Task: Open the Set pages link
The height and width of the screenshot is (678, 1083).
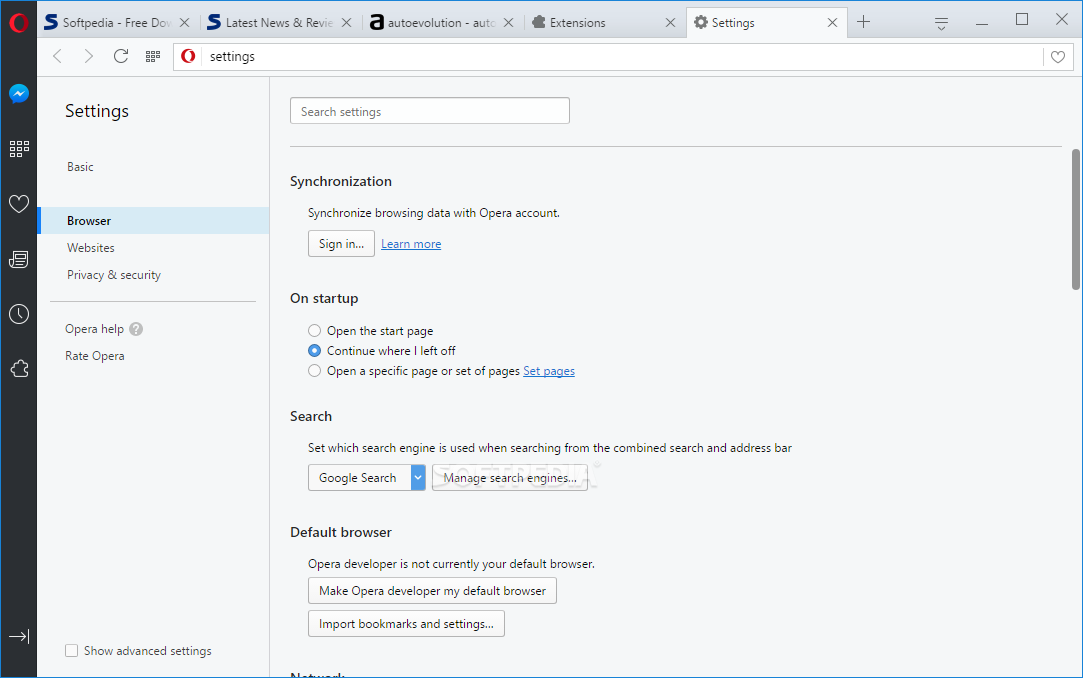Action: pyautogui.click(x=549, y=371)
